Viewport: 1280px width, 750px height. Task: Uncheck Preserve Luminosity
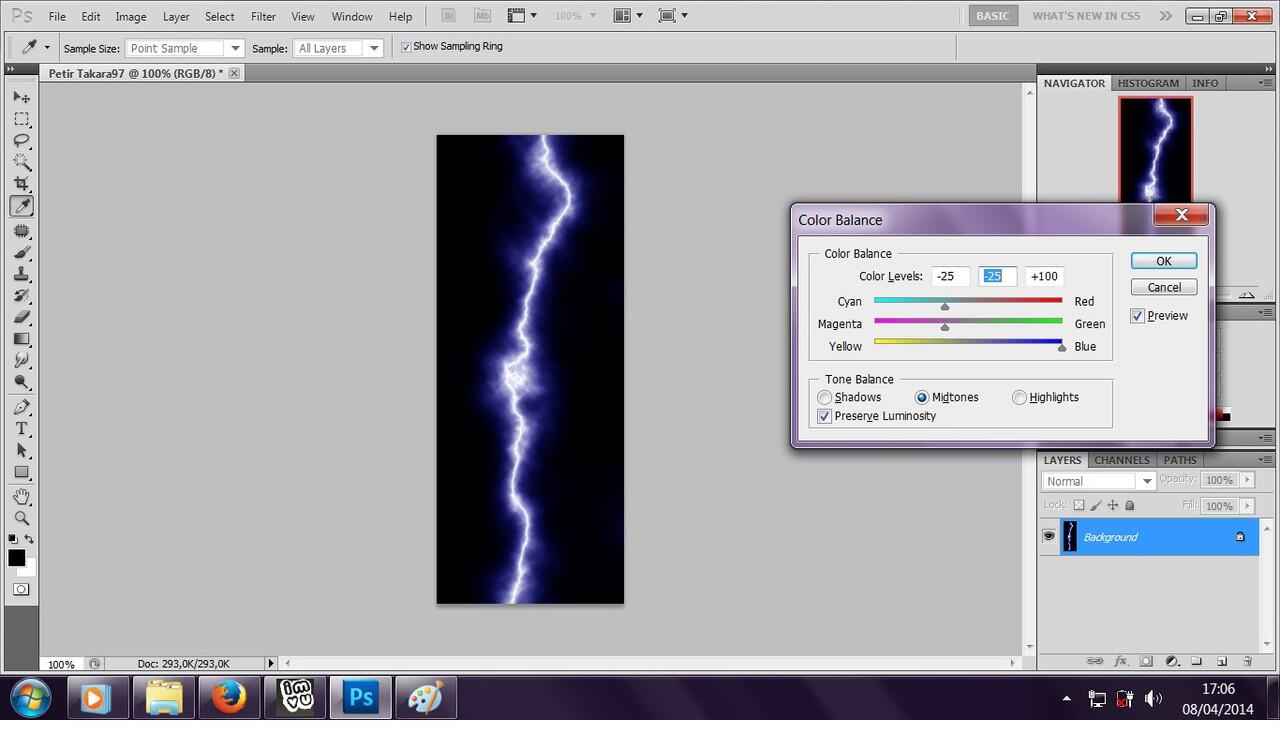(824, 416)
